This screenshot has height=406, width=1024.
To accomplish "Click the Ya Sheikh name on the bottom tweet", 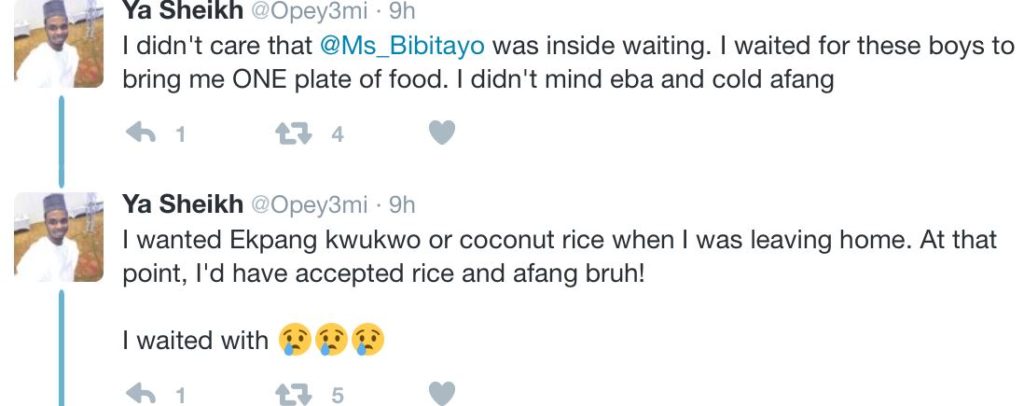I will (x=181, y=205).
